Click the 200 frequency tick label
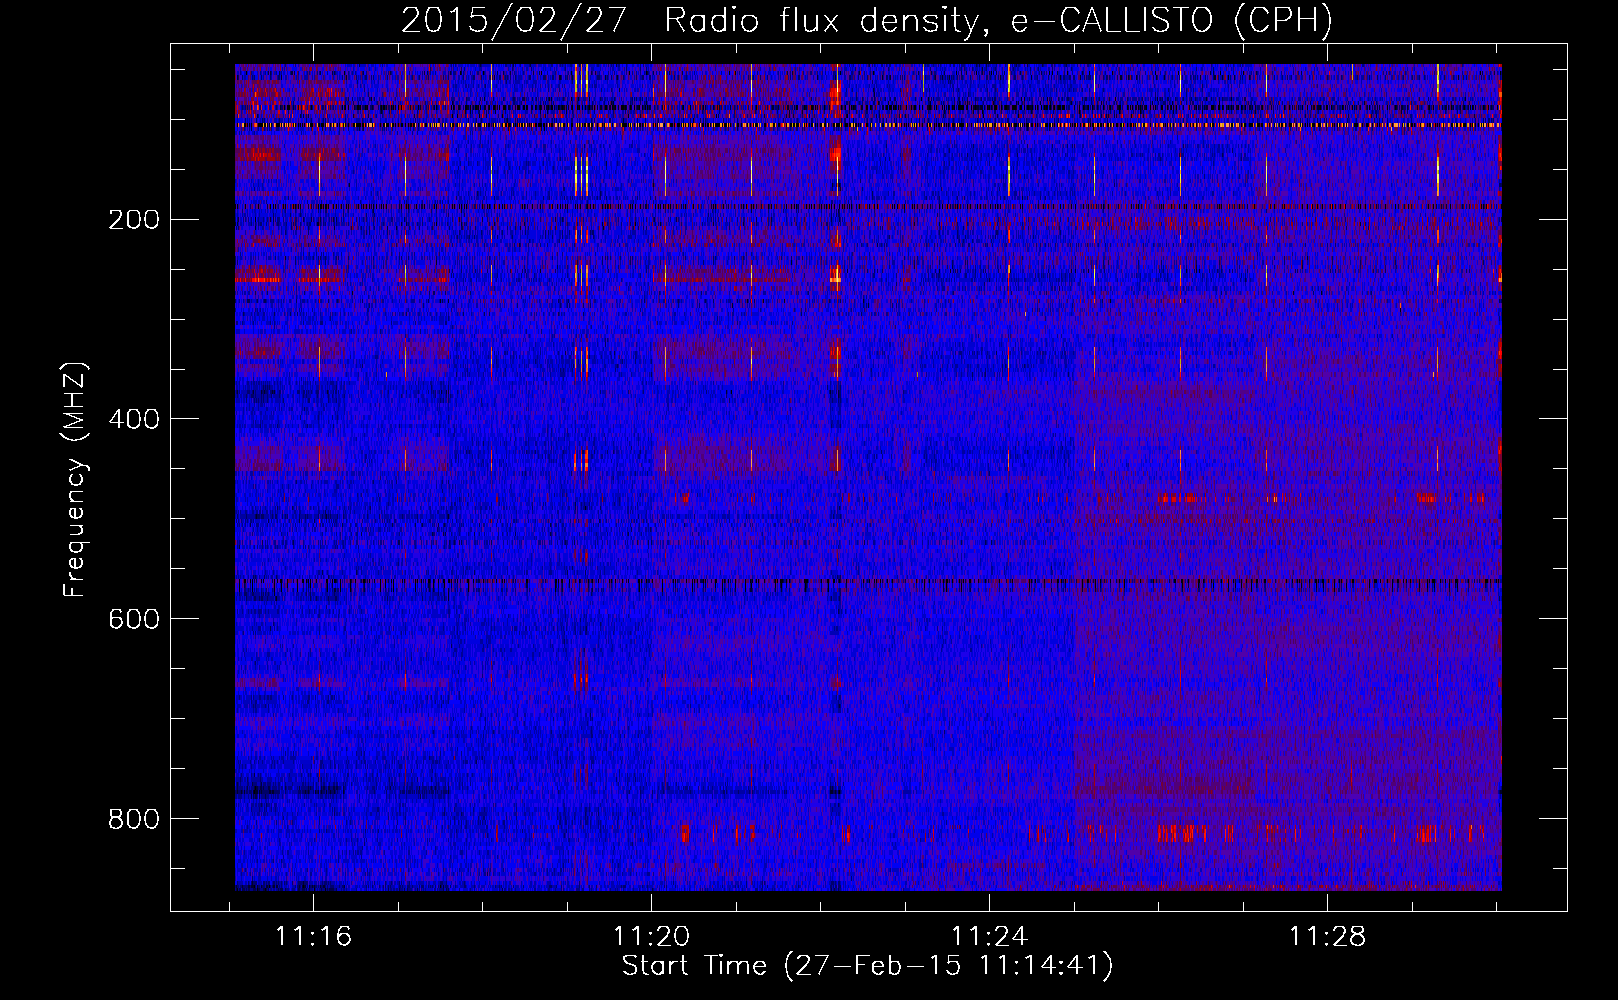 click(134, 219)
